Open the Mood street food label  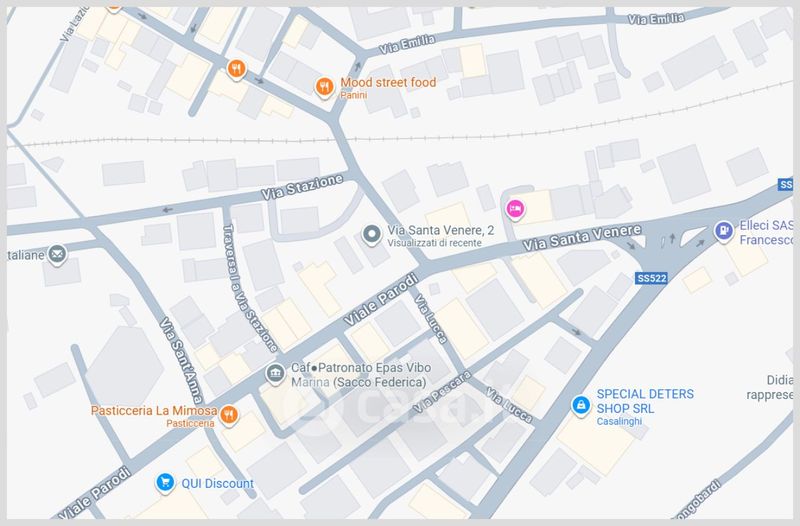(388, 83)
